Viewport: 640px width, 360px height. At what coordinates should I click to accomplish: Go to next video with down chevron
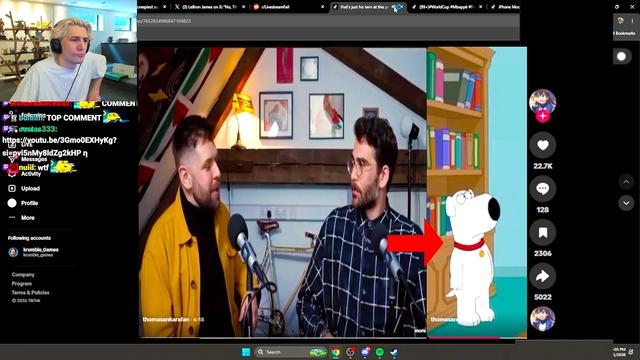[626, 203]
